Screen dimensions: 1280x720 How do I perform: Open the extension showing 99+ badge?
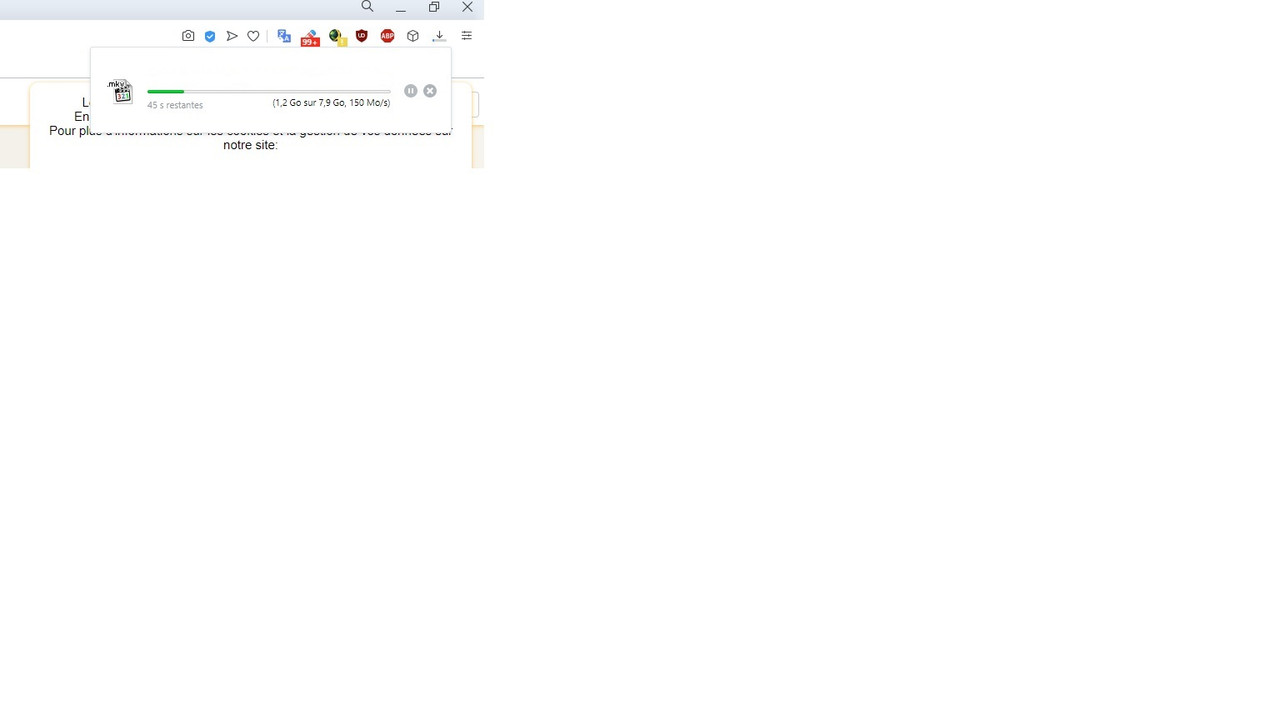pos(310,38)
